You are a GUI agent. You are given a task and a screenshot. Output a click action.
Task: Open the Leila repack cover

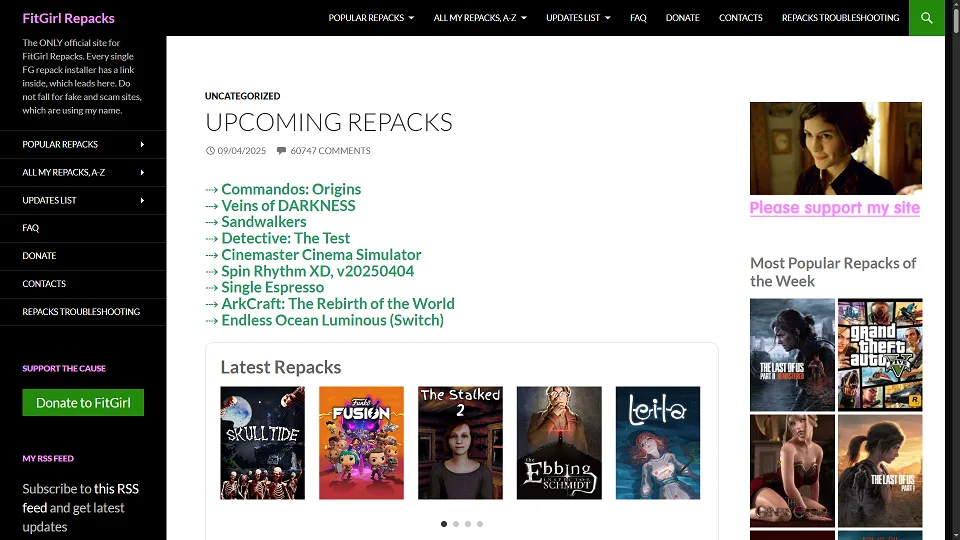(658, 443)
